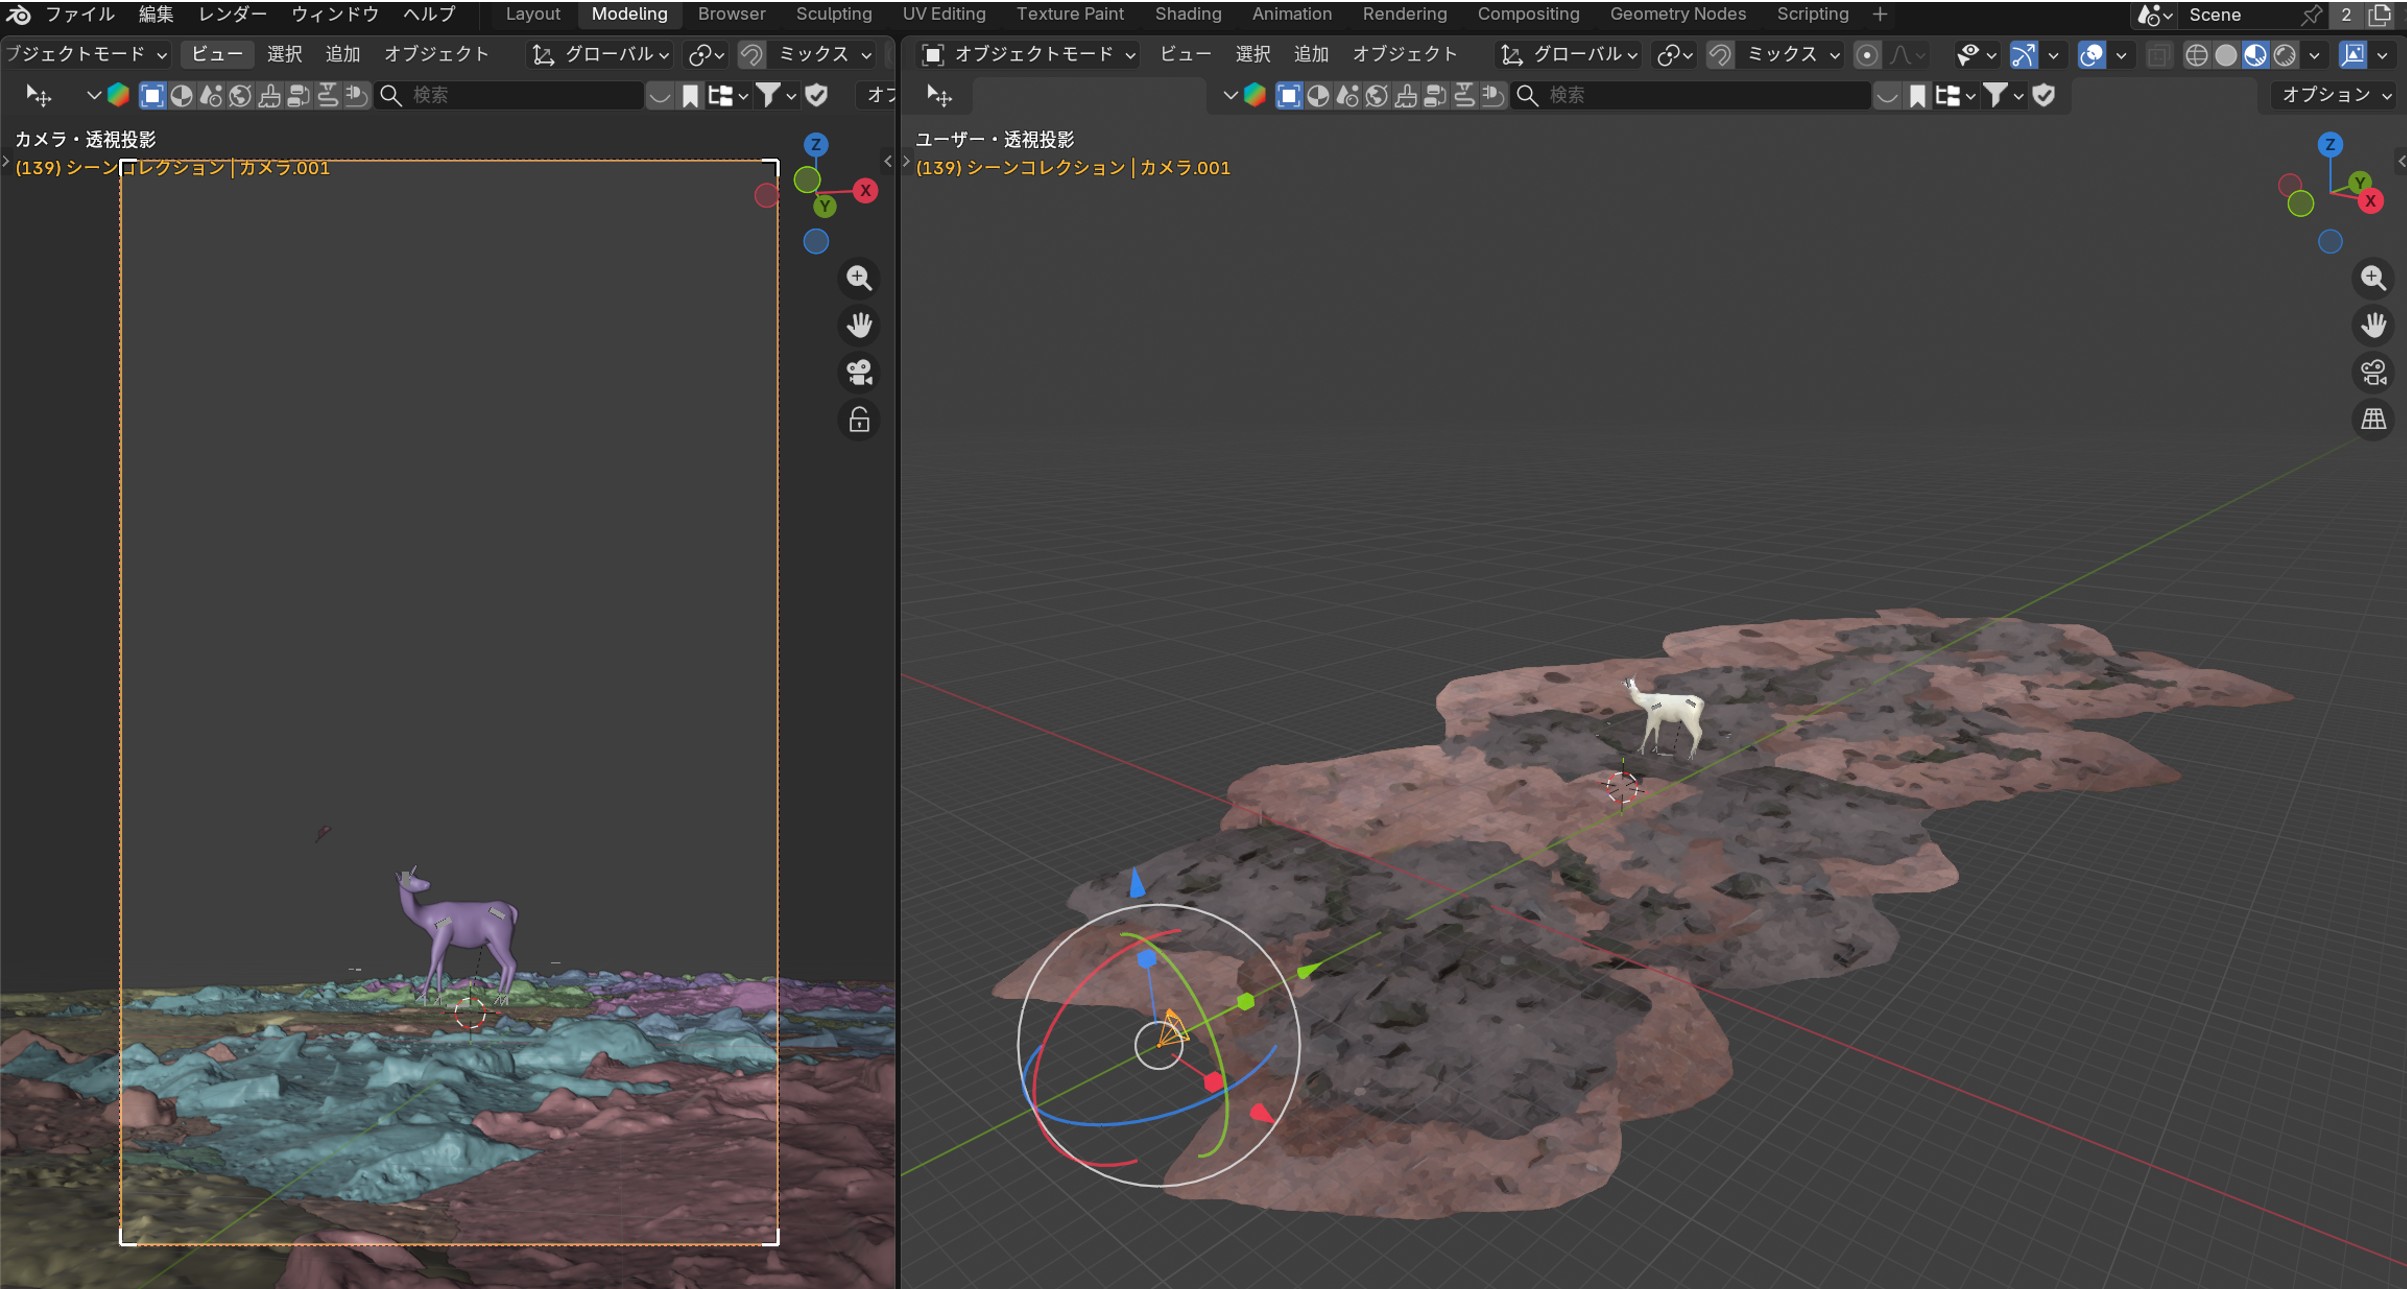
Task: Open オブジェクトモード dropdown in right viewport
Action: [x=1030, y=55]
